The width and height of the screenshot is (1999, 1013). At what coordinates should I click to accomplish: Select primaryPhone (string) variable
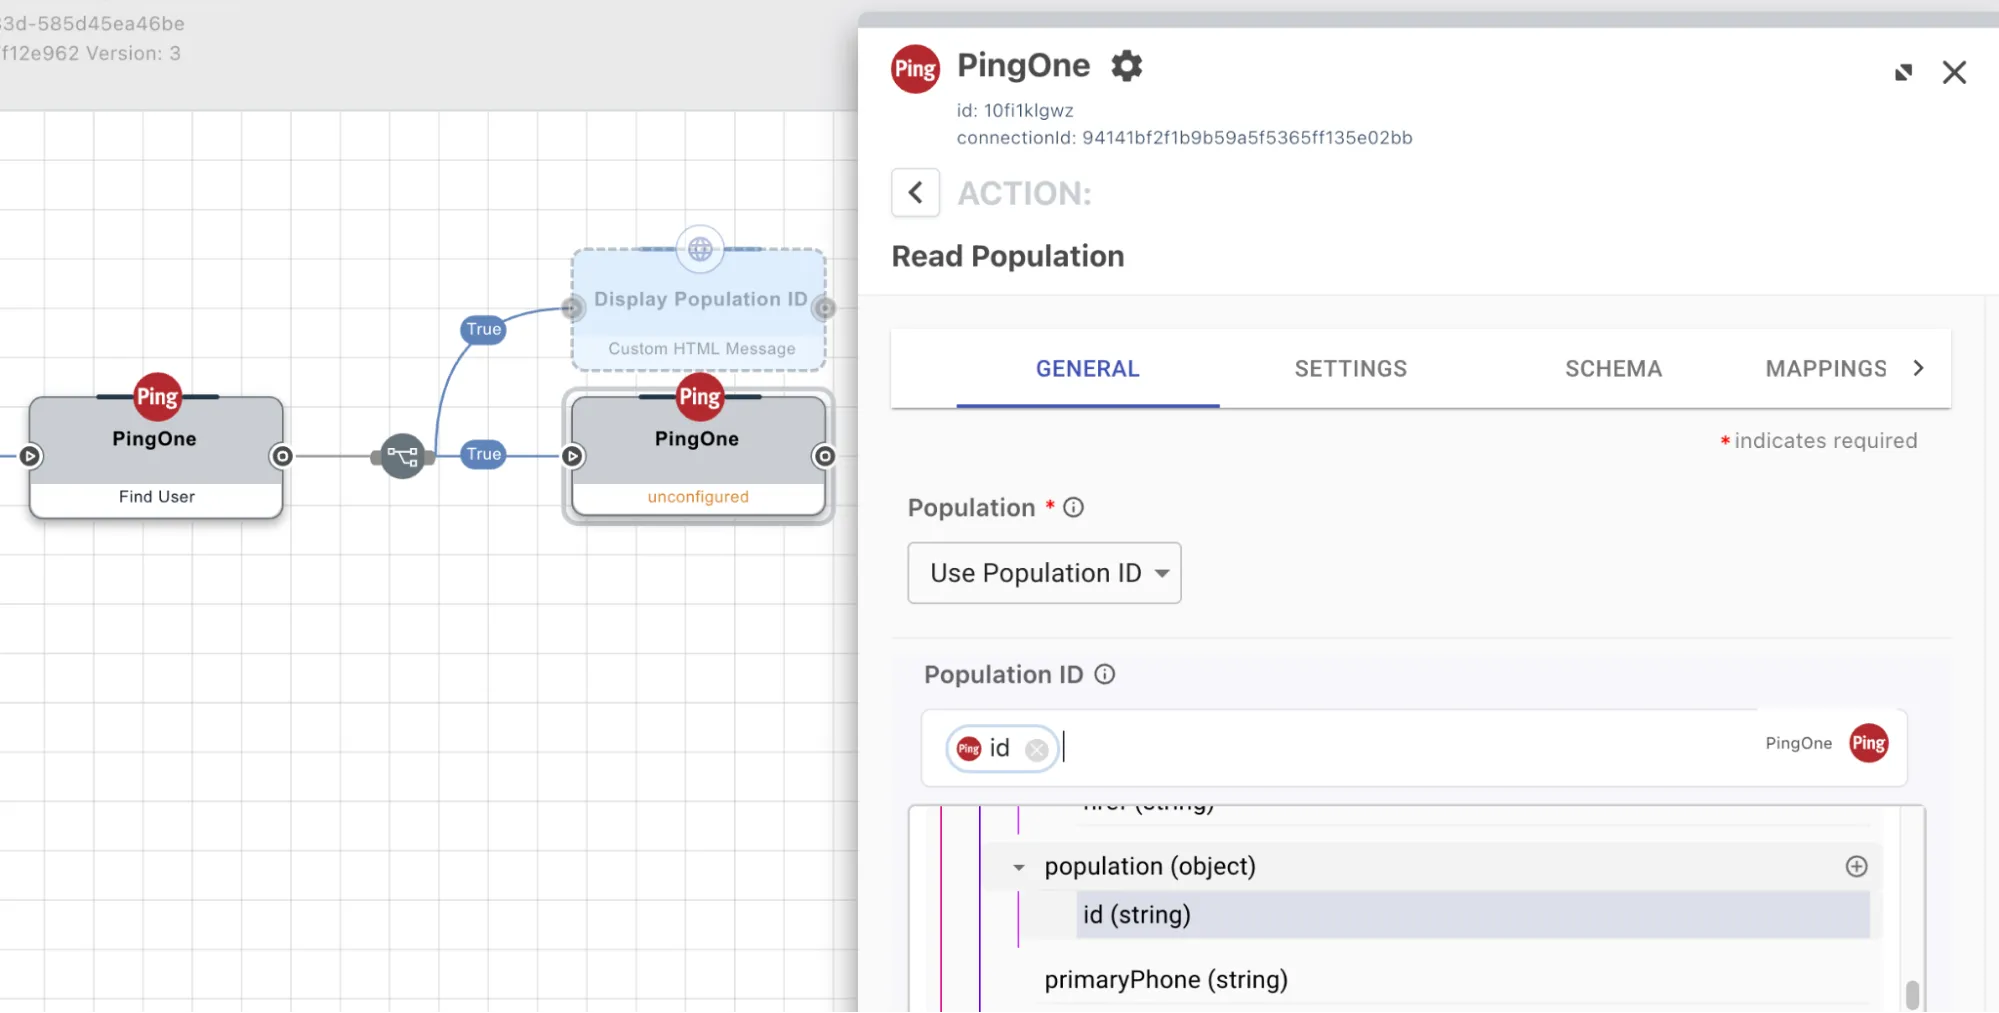tap(1166, 979)
